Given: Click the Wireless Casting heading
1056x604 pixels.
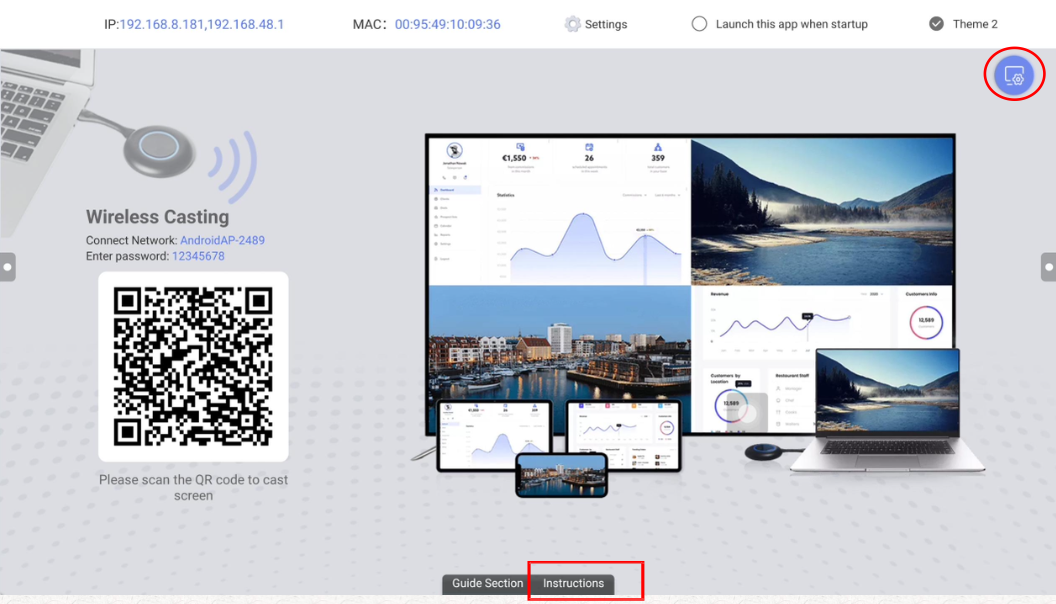Looking at the screenshot, I should point(158,217).
